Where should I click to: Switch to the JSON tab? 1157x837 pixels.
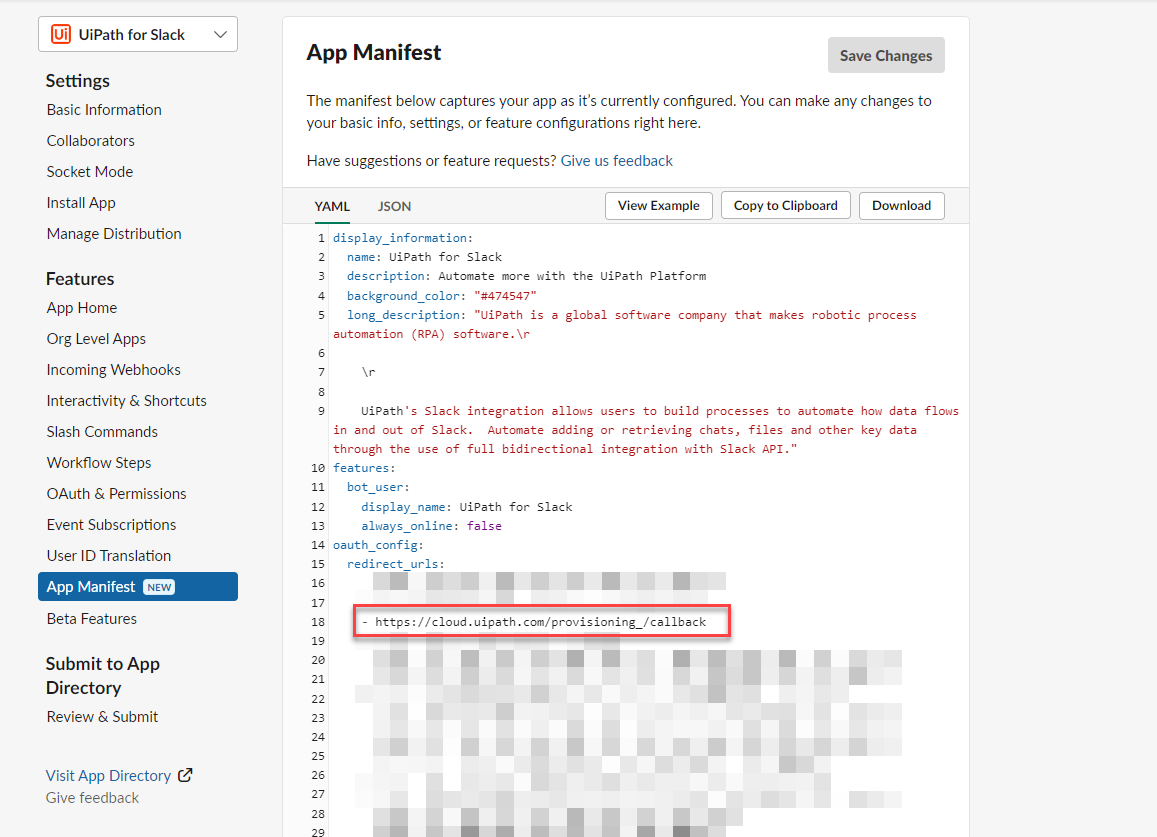[394, 207]
